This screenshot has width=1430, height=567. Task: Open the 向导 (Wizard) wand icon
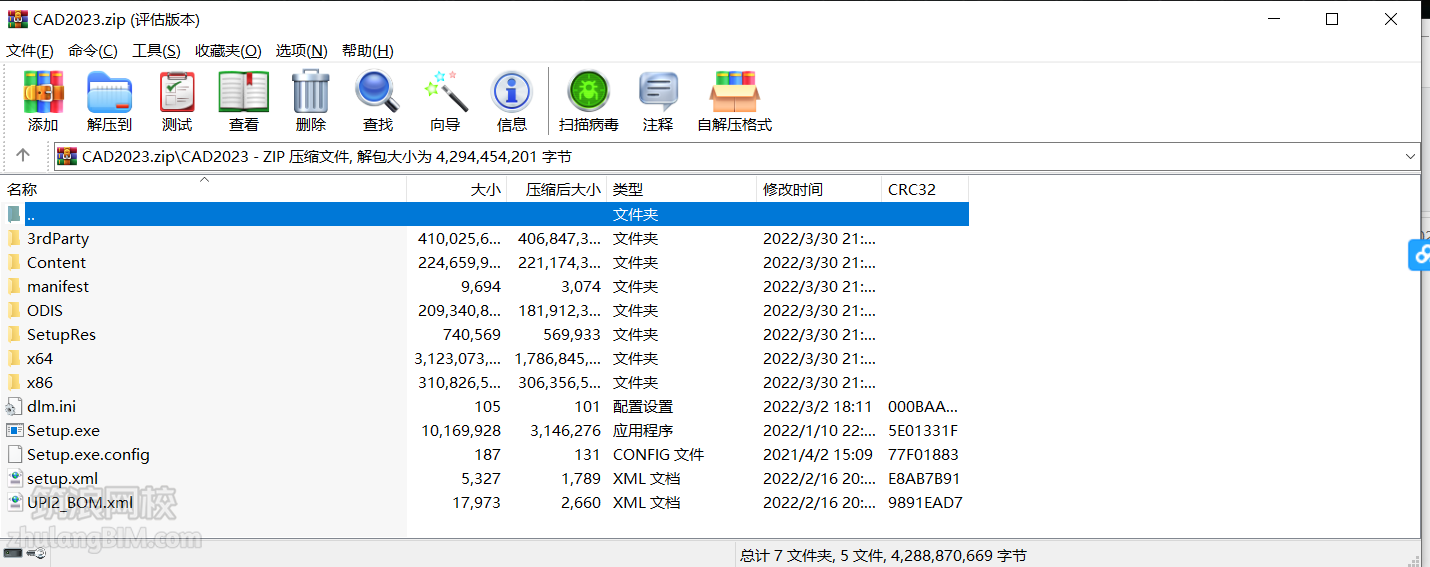(445, 92)
